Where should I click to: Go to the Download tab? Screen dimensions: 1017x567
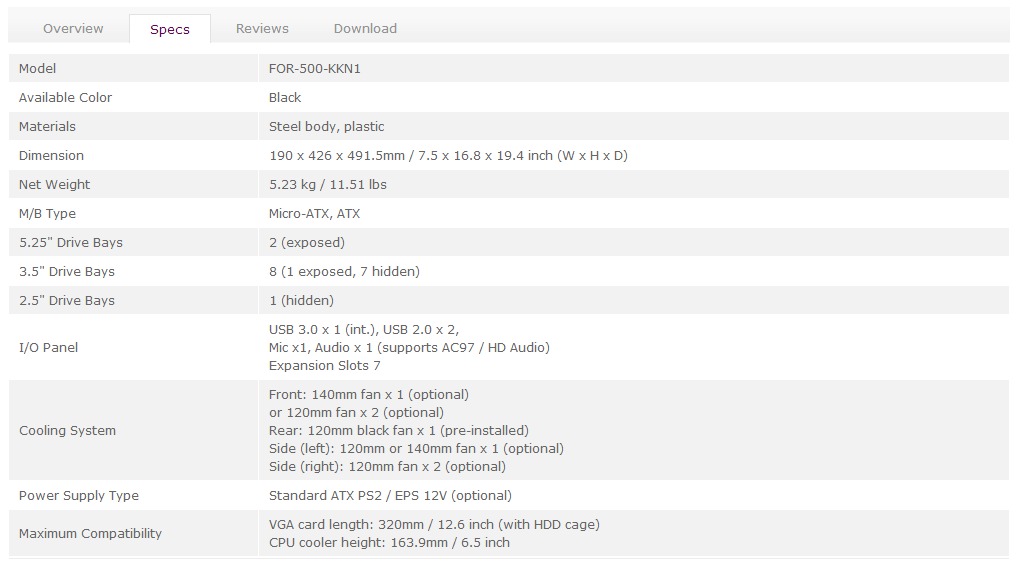click(365, 29)
